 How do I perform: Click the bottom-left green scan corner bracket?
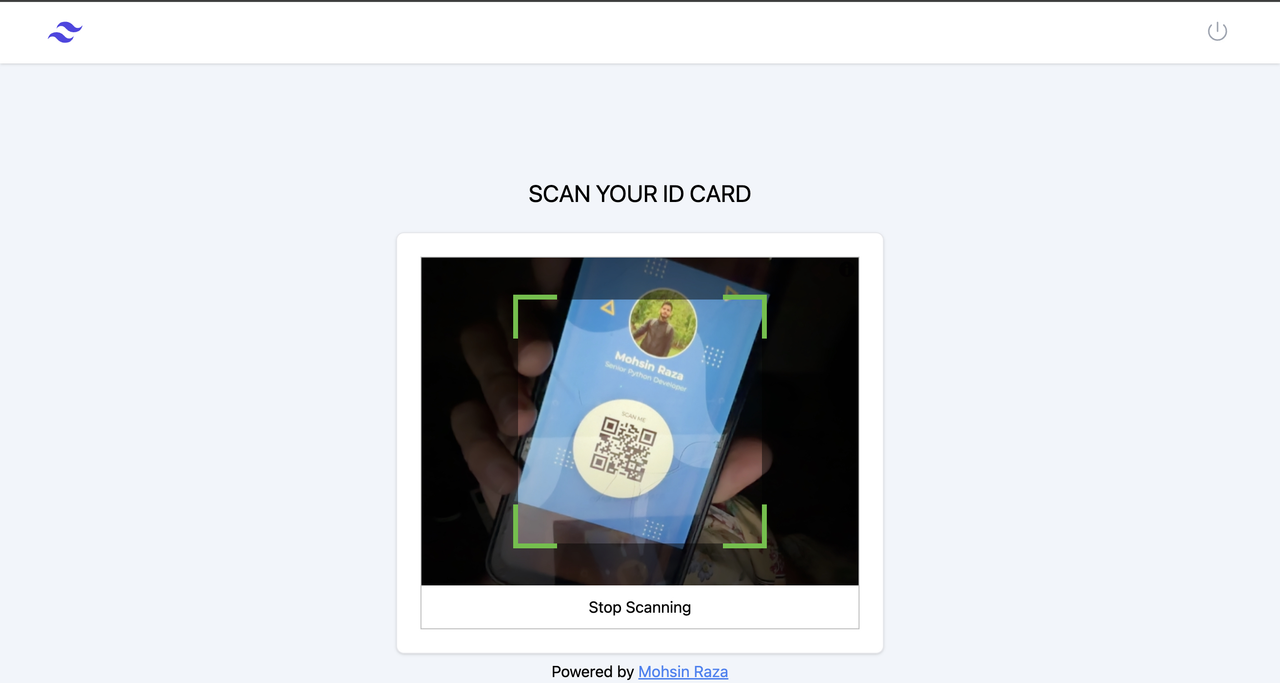[x=534, y=527]
